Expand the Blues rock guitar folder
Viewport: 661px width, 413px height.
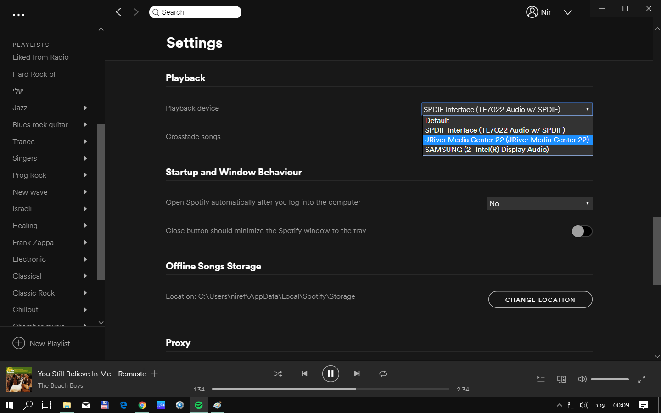tap(85, 125)
